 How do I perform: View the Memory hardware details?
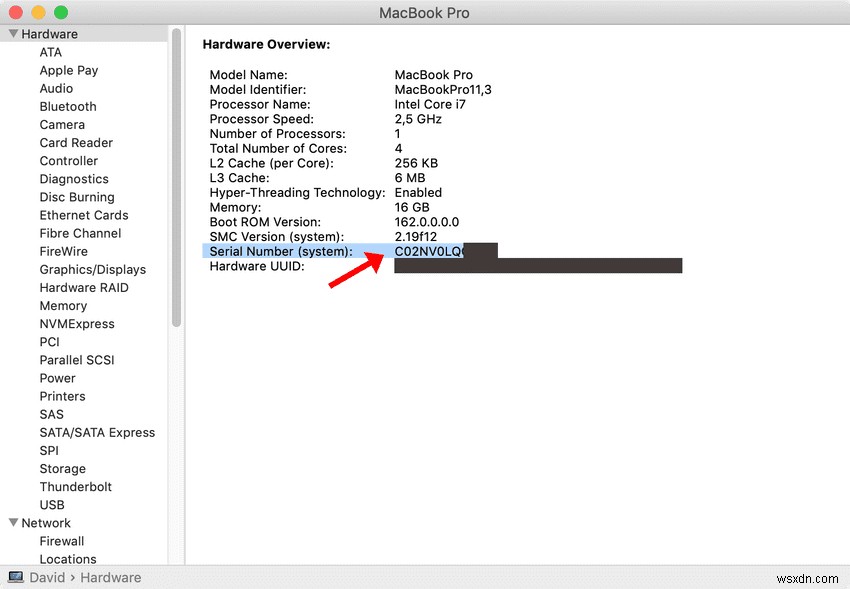click(63, 305)
